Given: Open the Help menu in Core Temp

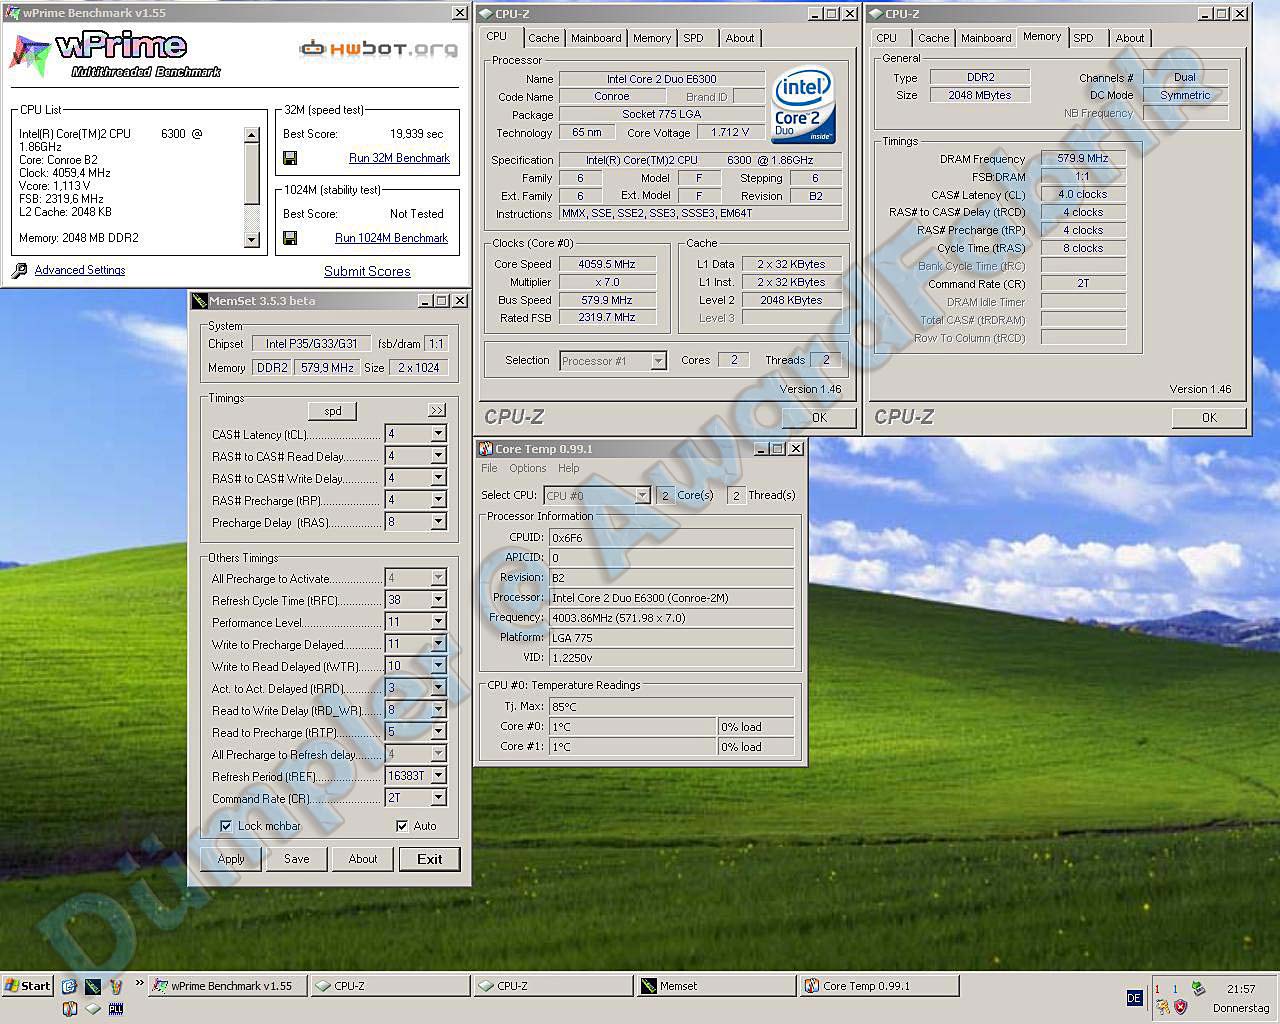Looking at the screenshot, I should 568,468.
